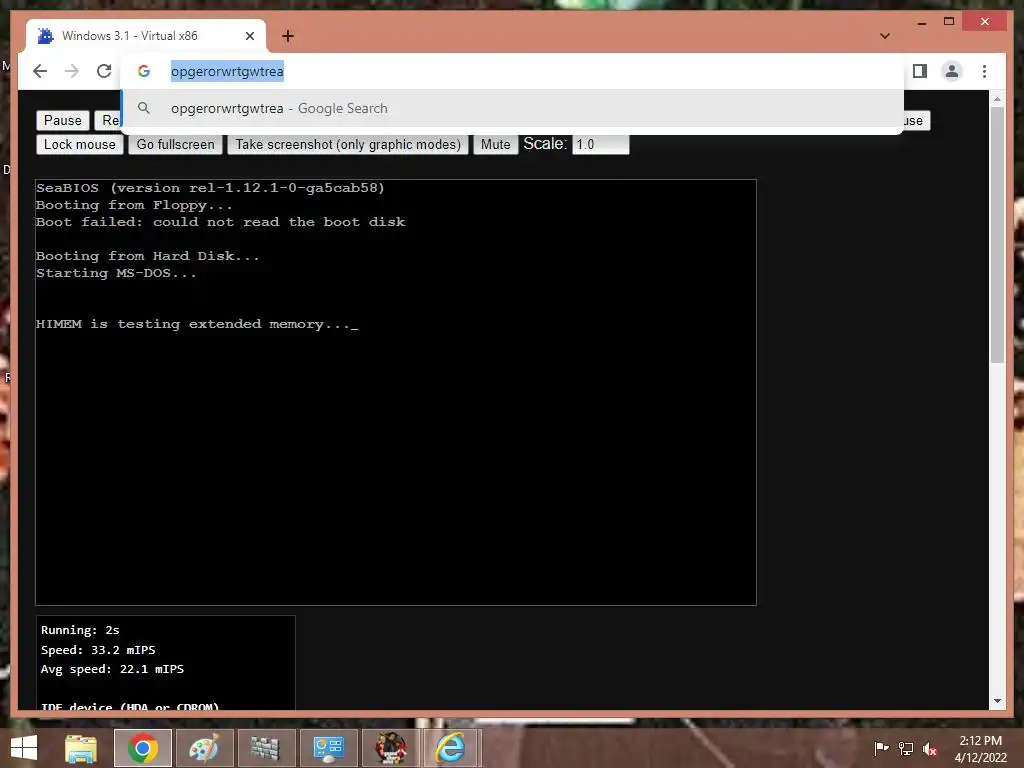Click the search magnifier in suggestion row

144,108
